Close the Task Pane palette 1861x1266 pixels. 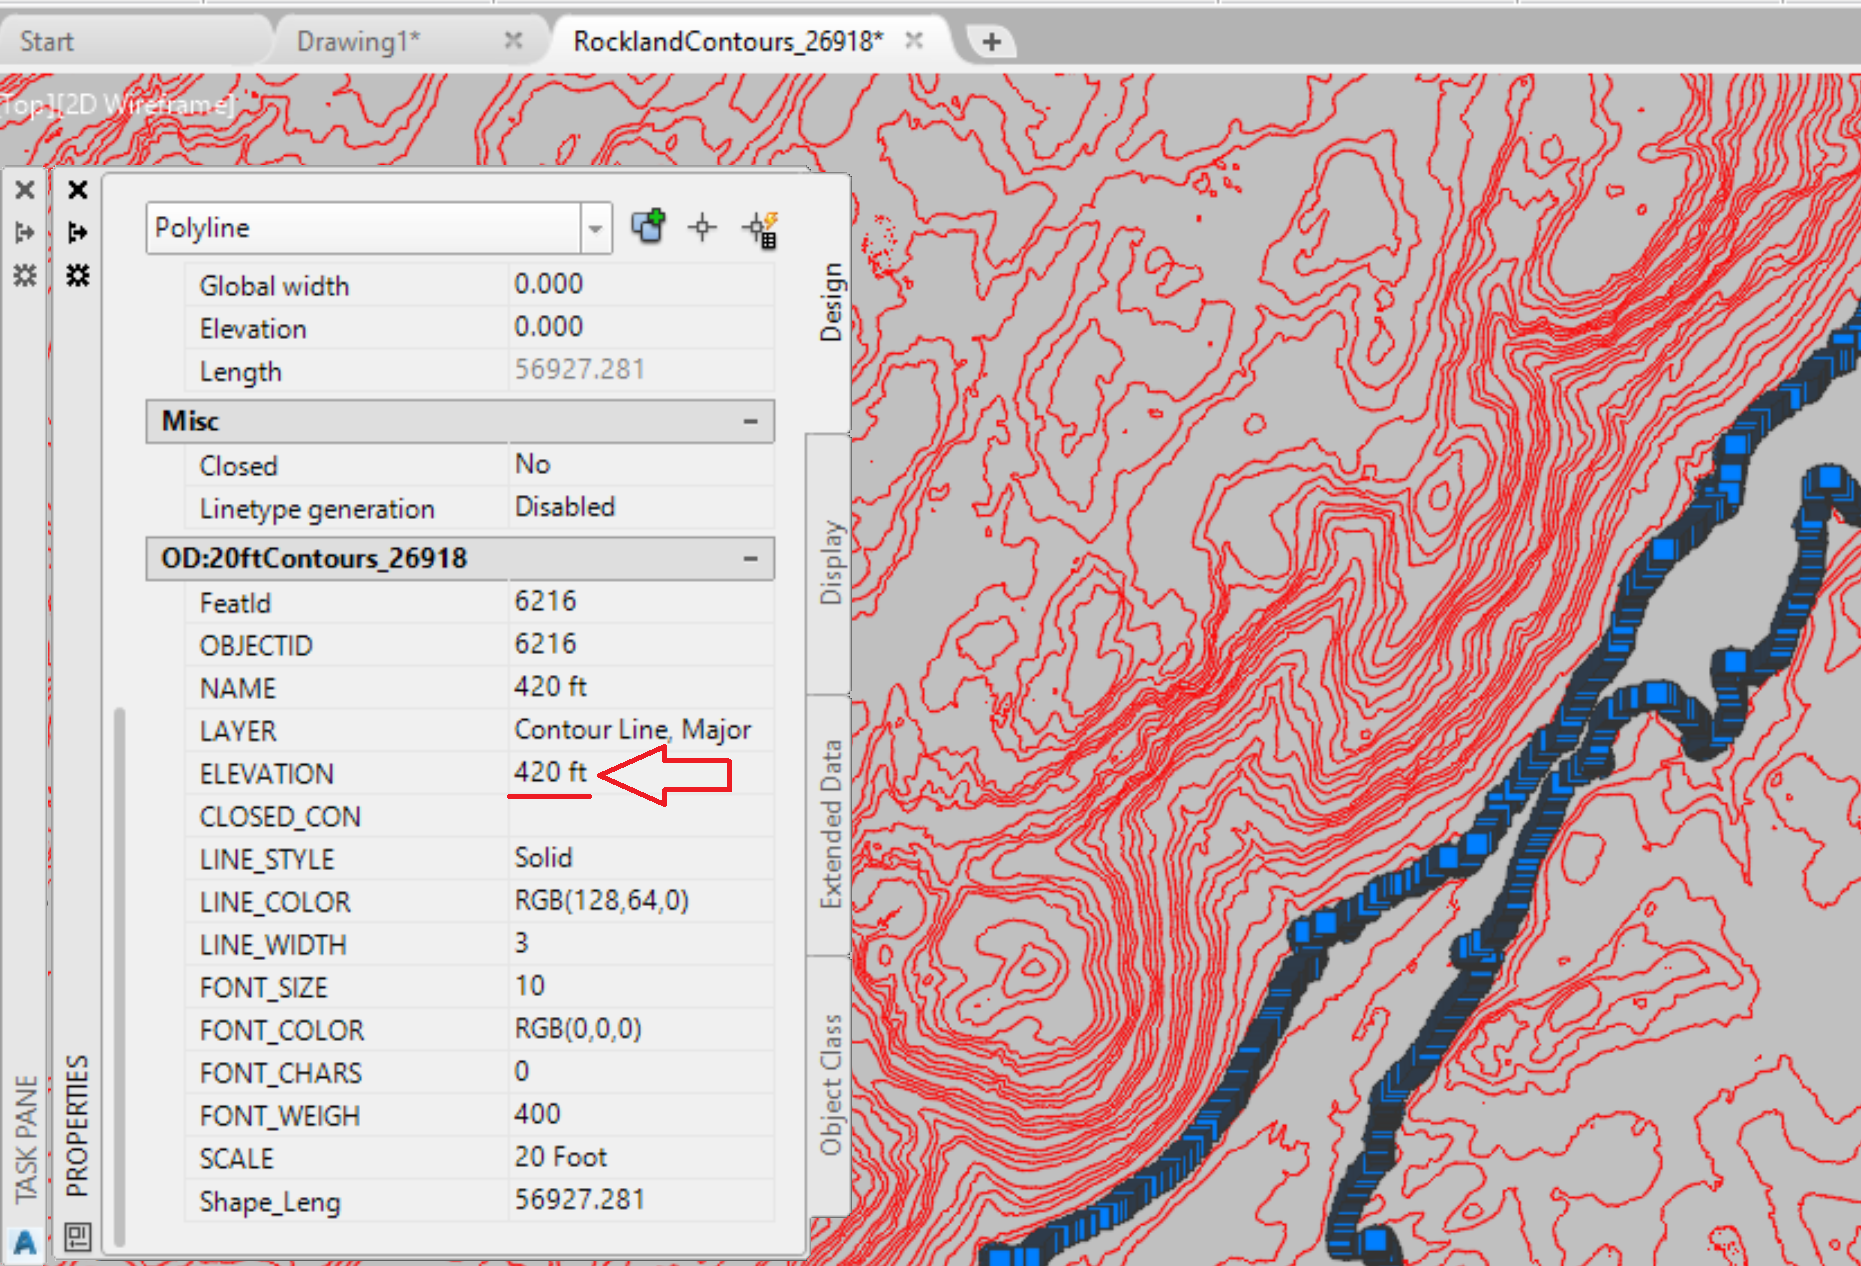pyautogui.click(x=25, y=190)
